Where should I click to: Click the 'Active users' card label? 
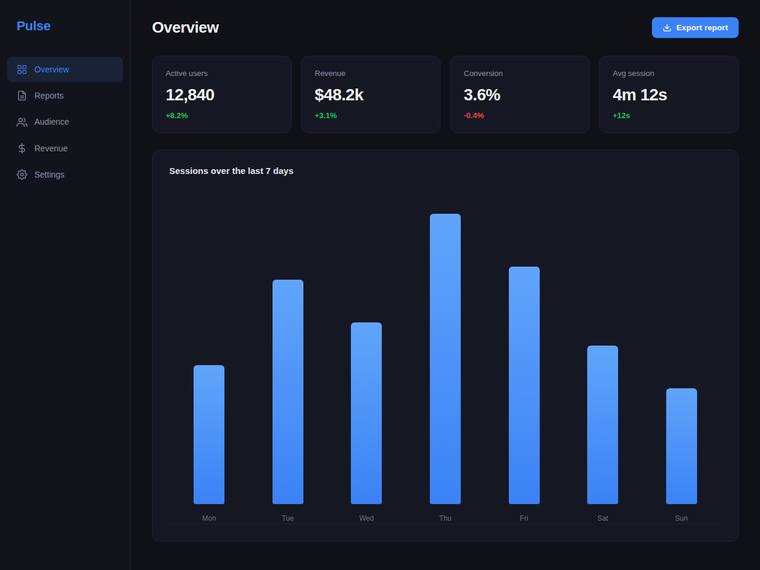pos(187,74)
